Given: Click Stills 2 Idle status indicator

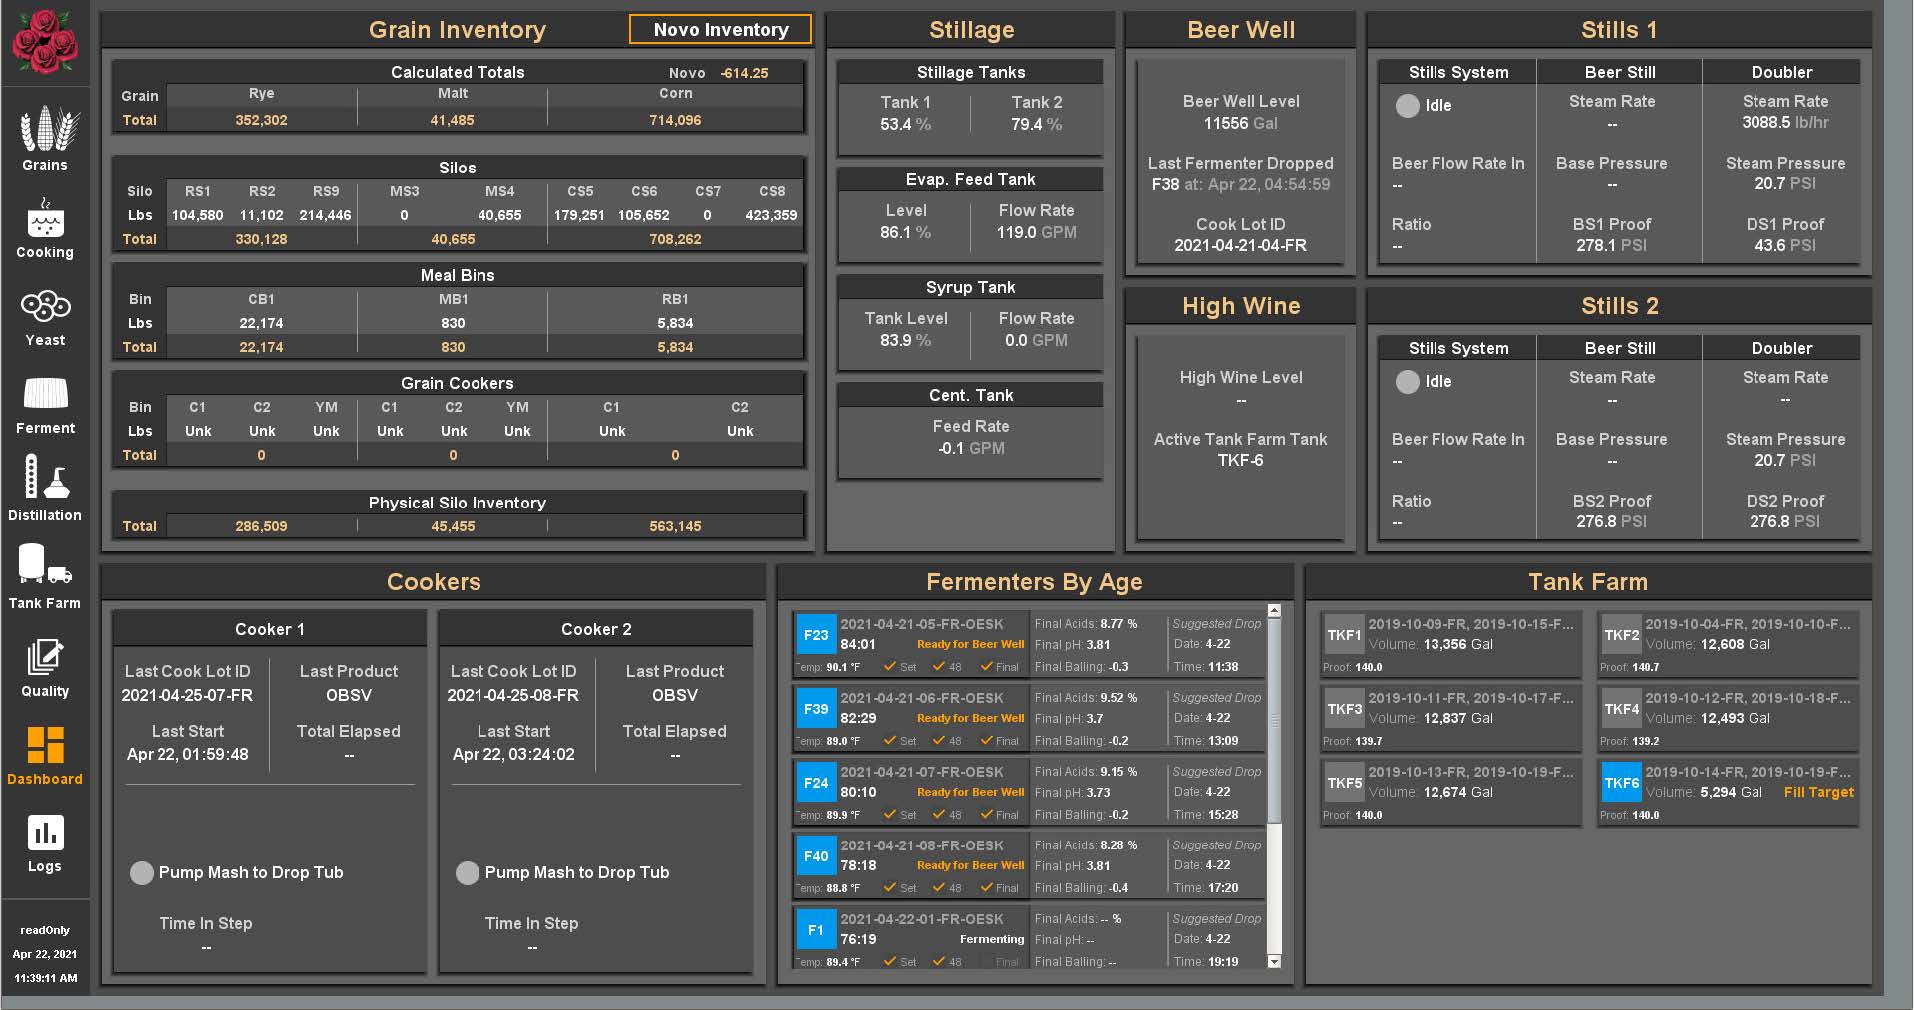Looking at the screenshot, I should coord(1408,382).
